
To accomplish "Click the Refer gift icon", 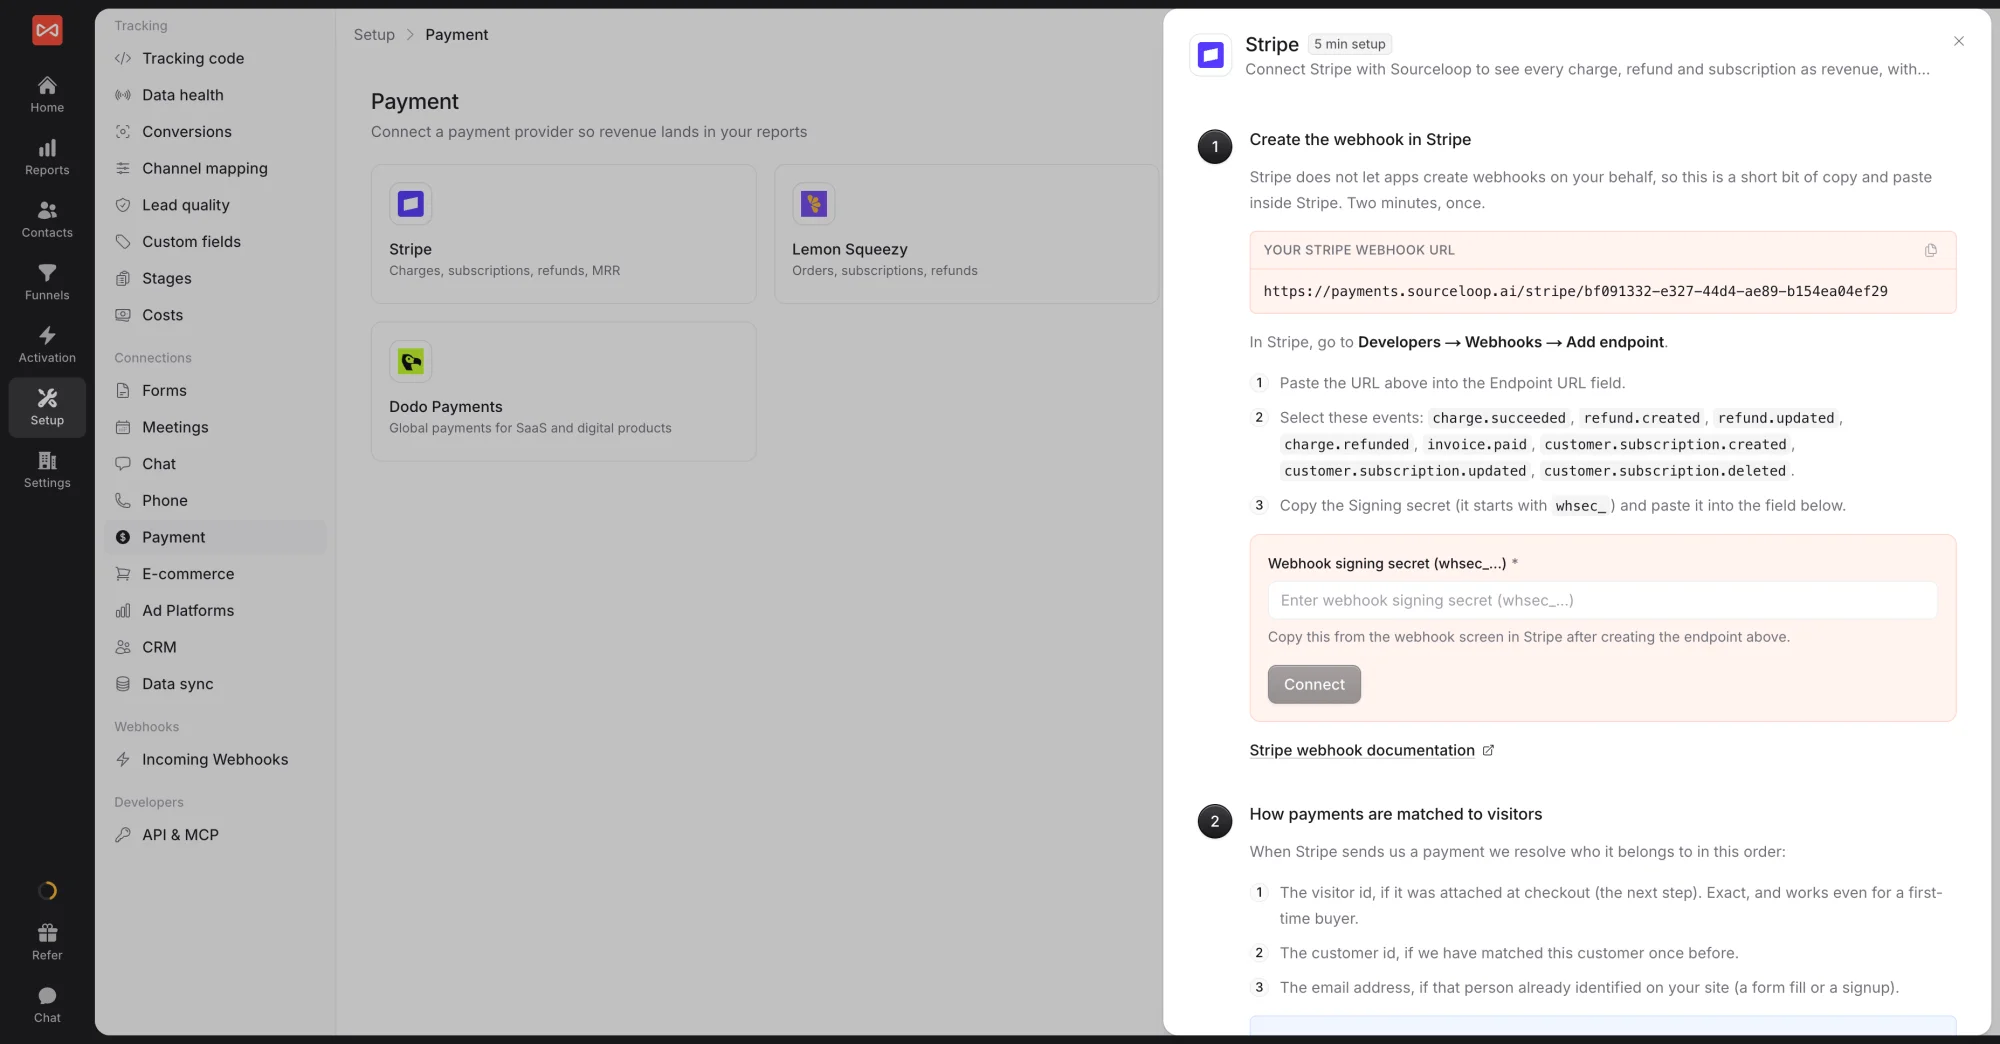I will (47, 933).
